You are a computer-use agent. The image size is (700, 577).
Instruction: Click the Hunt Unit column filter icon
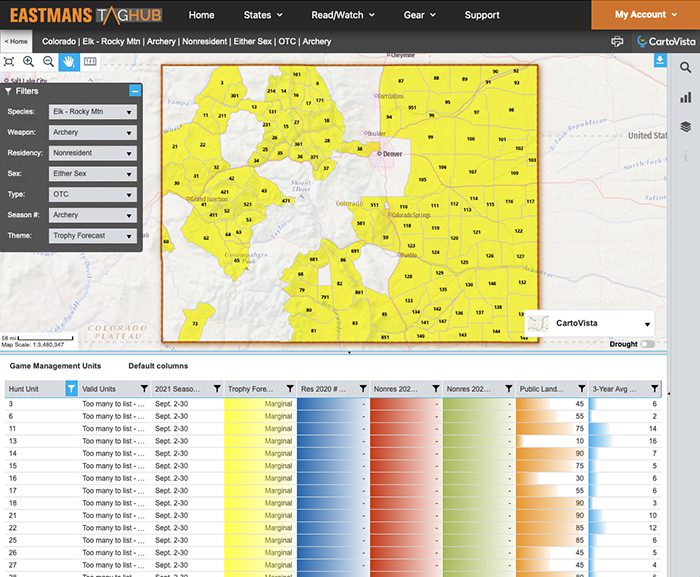click(71, 389)
